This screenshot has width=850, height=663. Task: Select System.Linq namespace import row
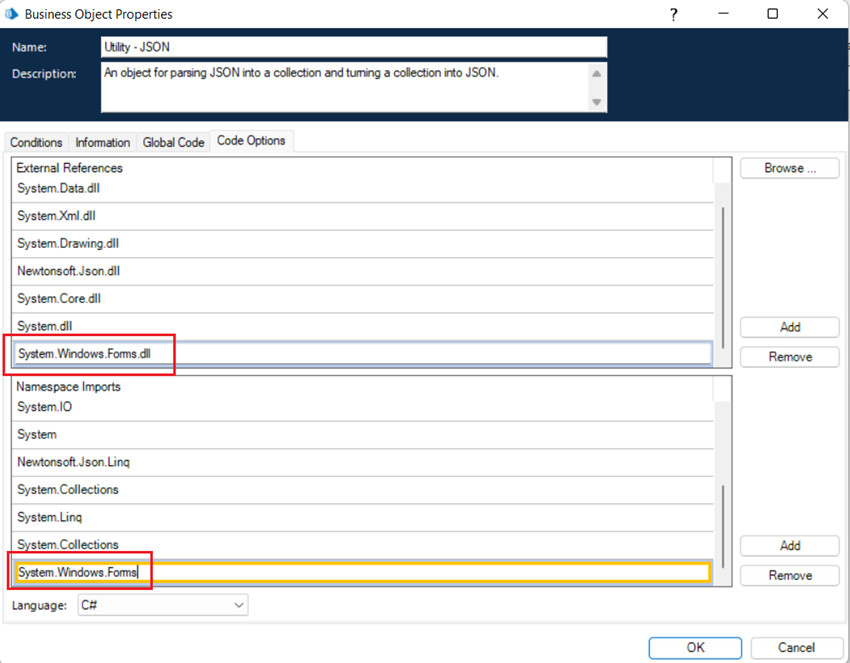[362, 518]
